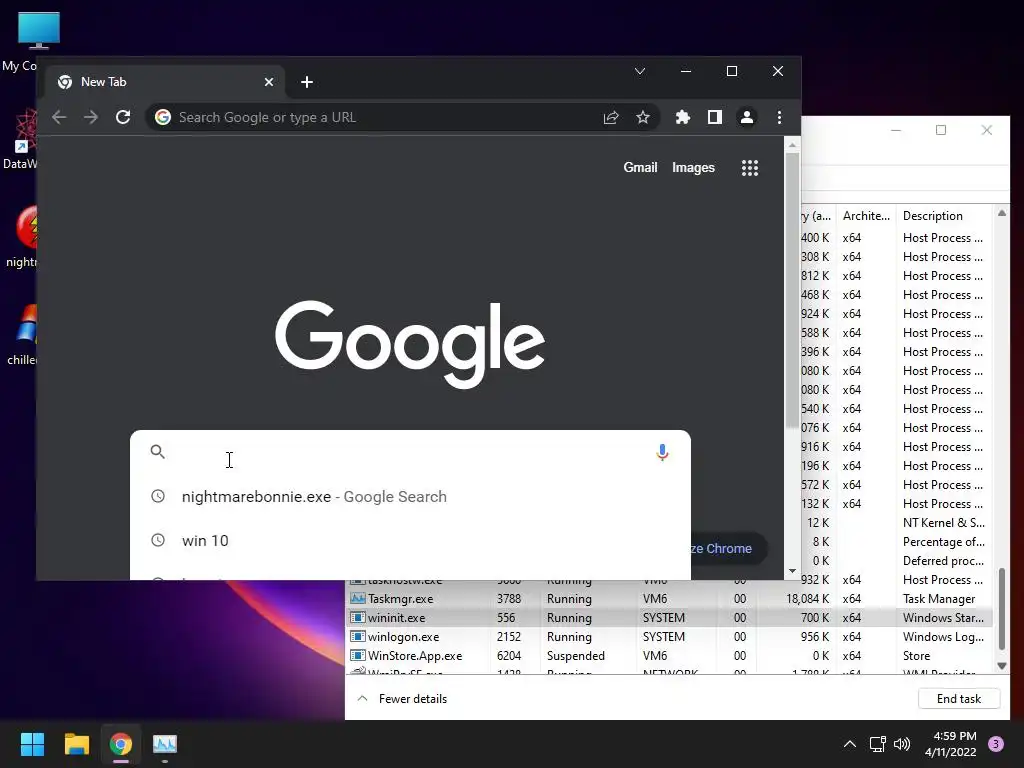Open volume tray icon
Viewport: 1024px width, 768px height.
point(902,744)
